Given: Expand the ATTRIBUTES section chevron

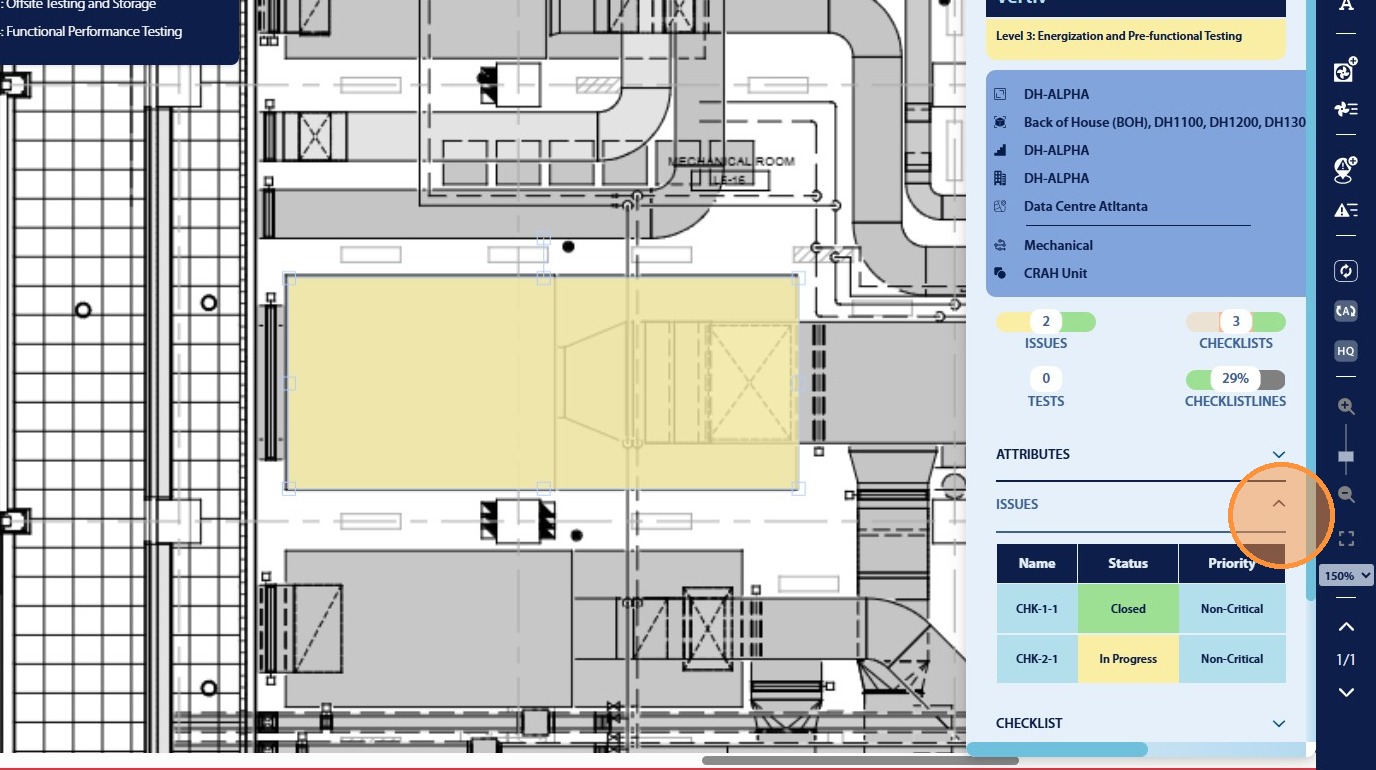Looking at the screenshot, I should pos(1278,454).
